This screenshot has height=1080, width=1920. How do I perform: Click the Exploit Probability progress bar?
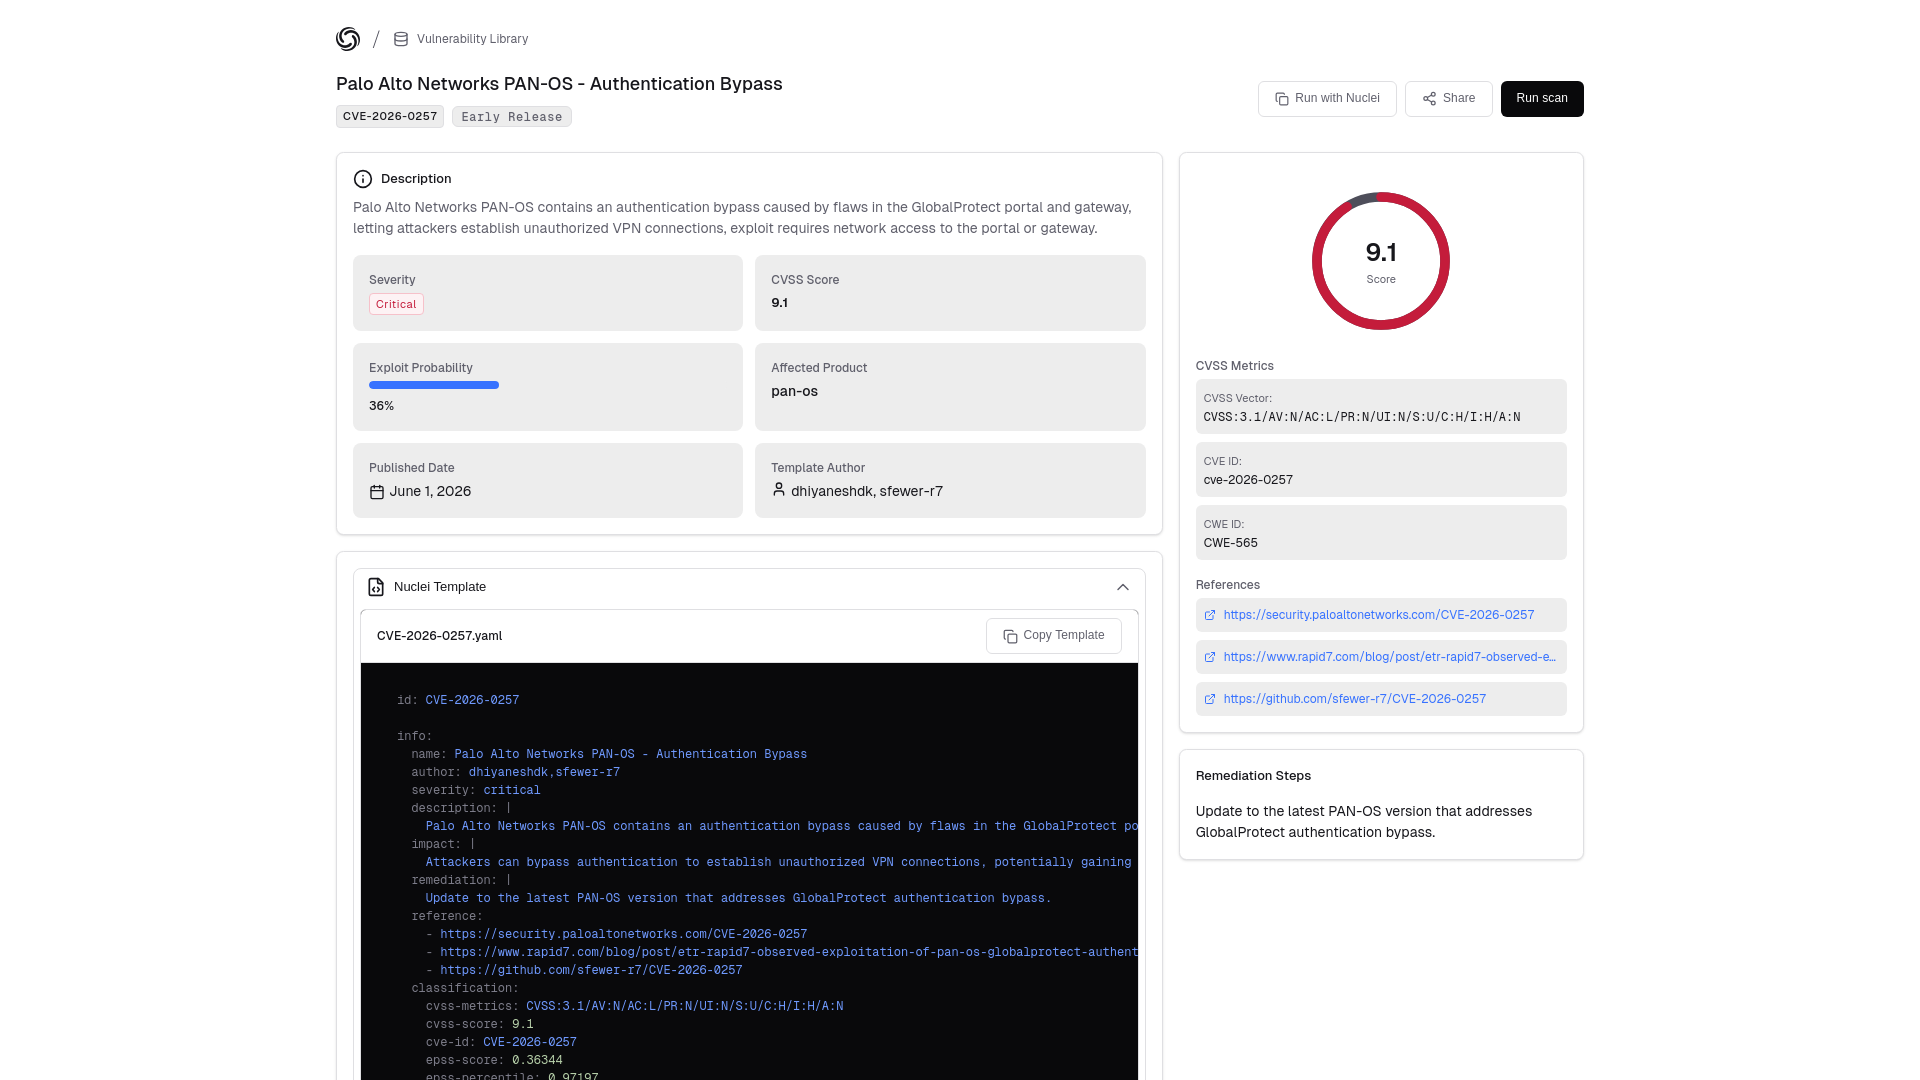[x=434, y=385]
